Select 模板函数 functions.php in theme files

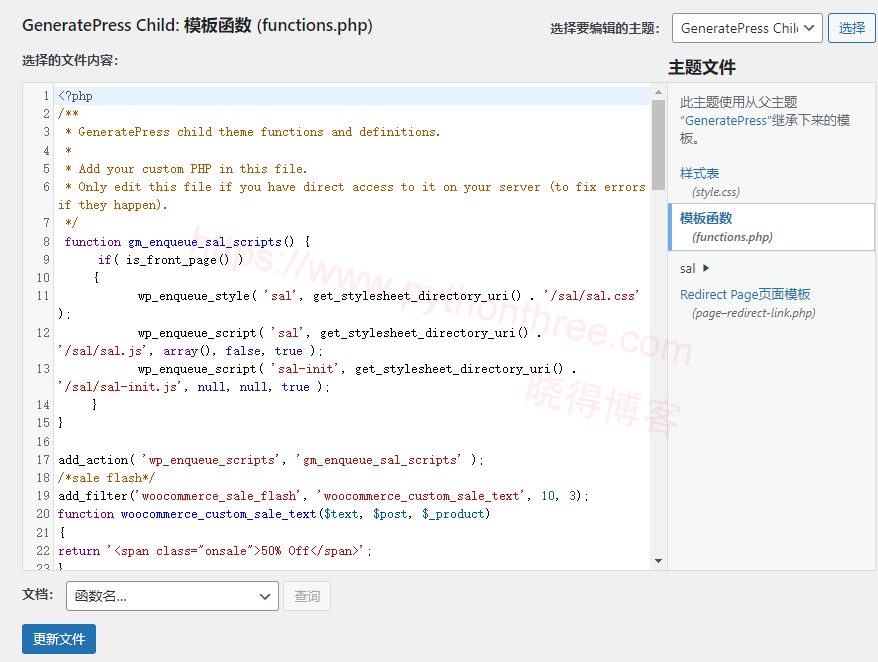772,227
